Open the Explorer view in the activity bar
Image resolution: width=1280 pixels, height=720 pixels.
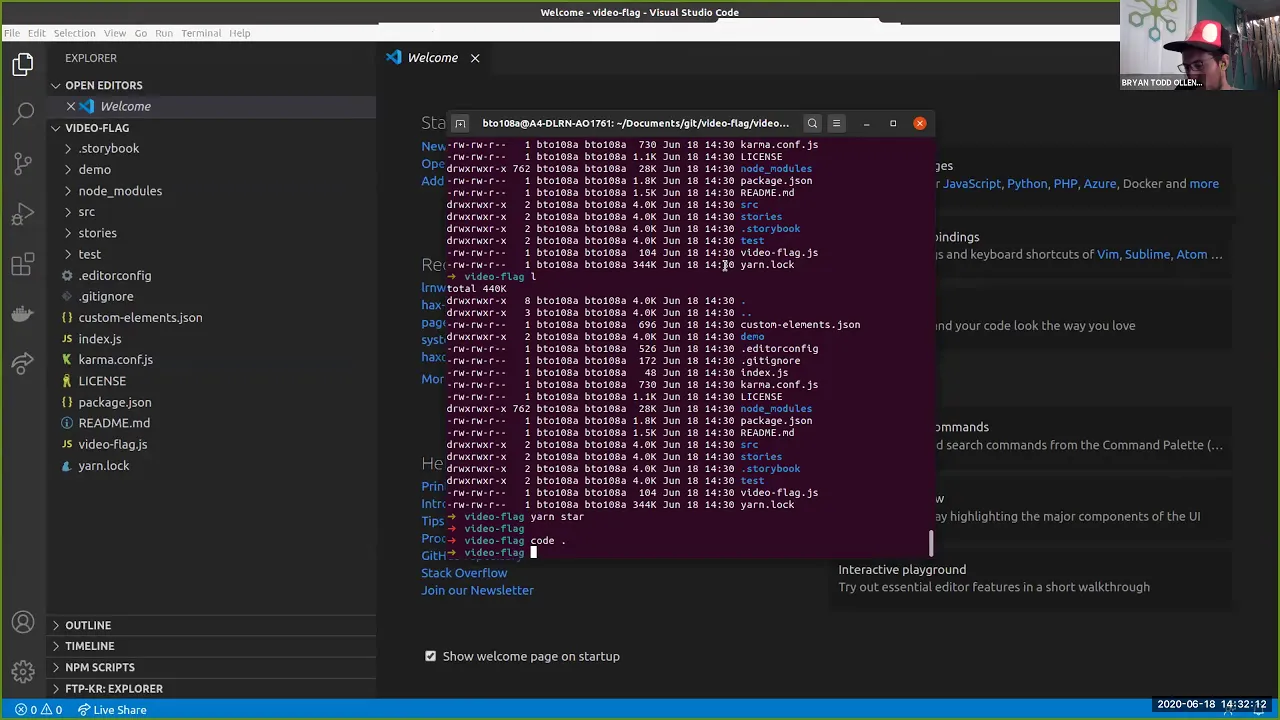pyautogui.click(x=23, y=65)
